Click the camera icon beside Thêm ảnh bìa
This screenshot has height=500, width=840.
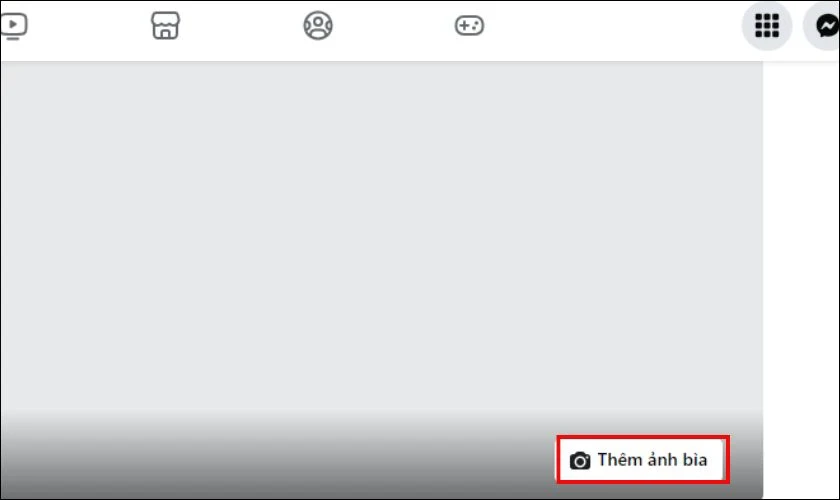pyautogui.click(x=580, y=460)
